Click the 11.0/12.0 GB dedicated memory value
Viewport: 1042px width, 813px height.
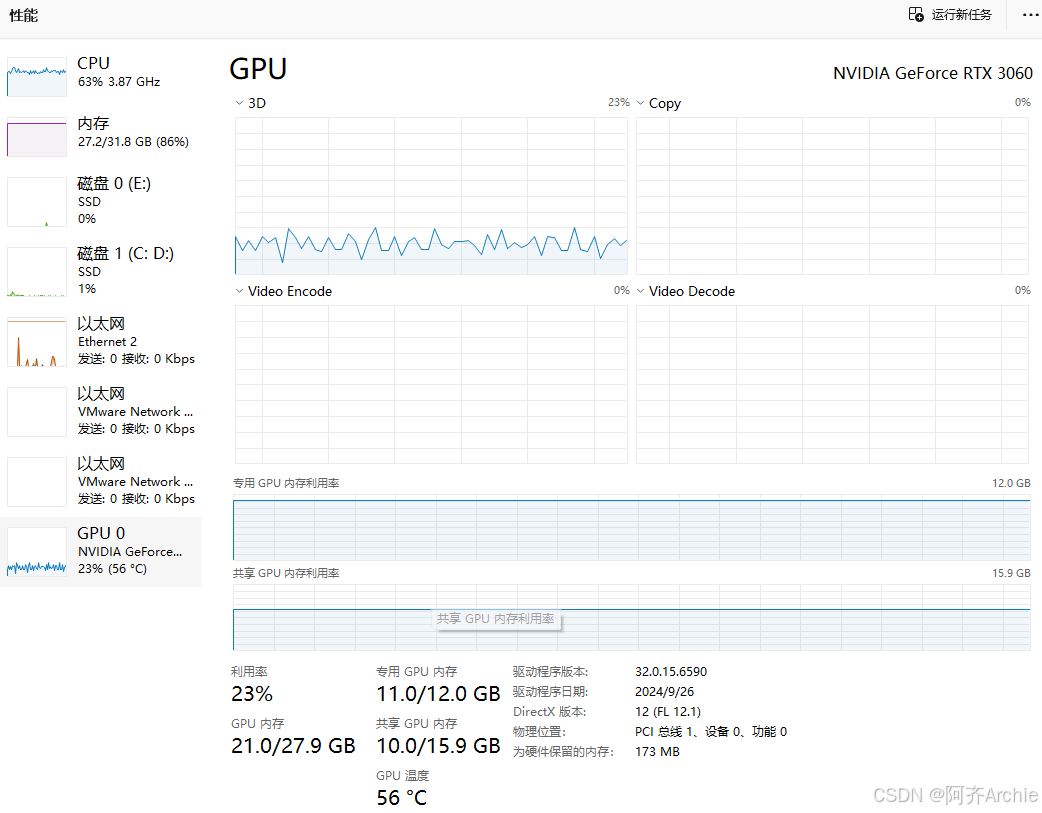click(x=438, y=694)
